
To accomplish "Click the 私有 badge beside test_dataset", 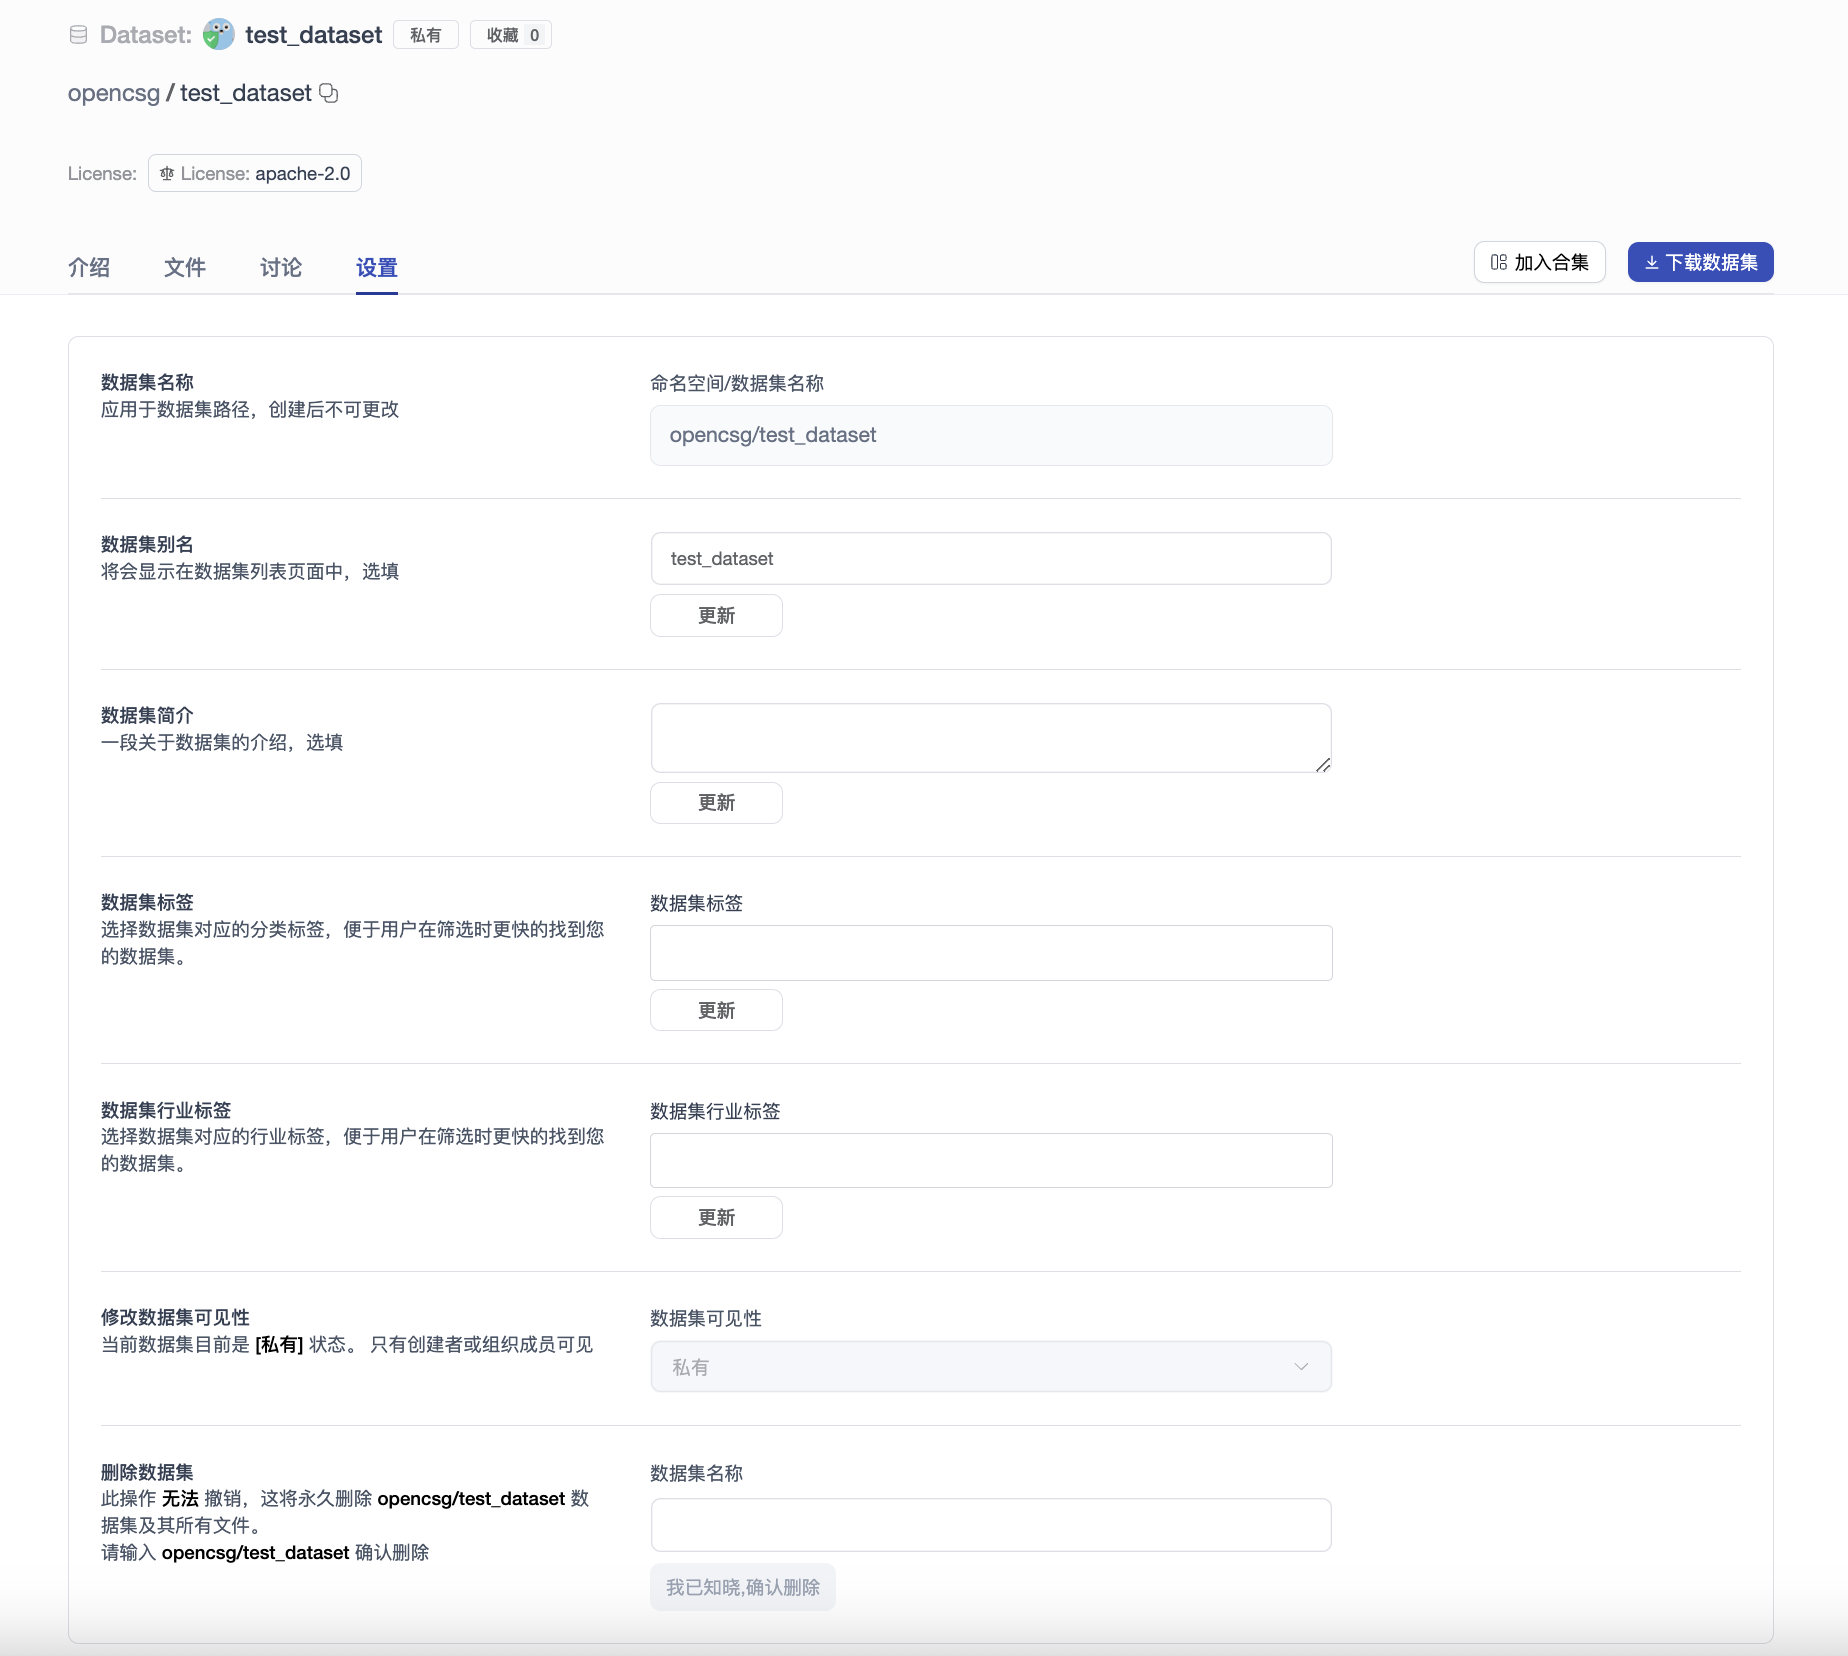I will click(425, 34).
